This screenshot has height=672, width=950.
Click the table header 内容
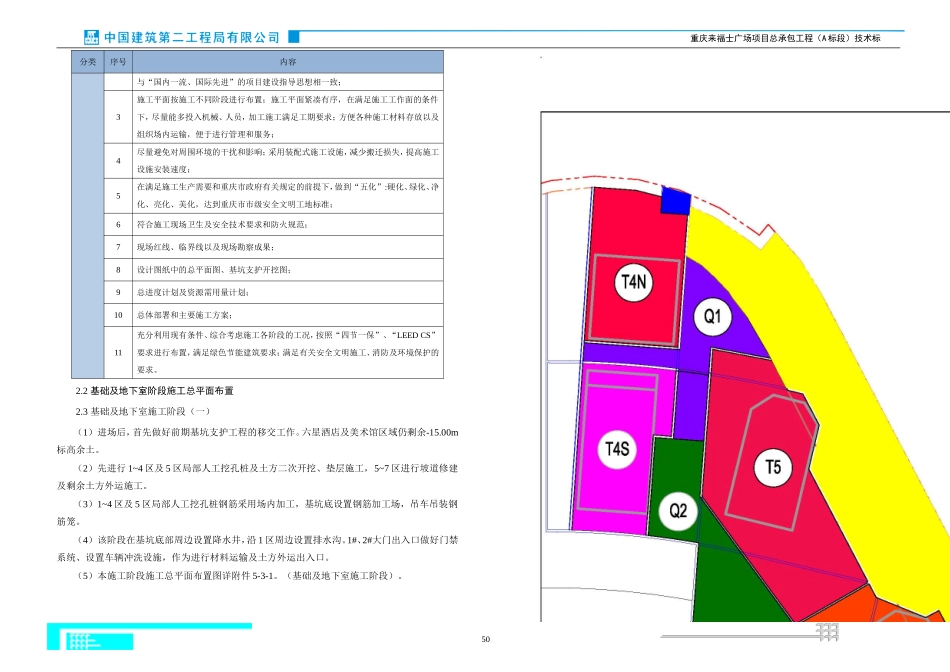(288, 62)
